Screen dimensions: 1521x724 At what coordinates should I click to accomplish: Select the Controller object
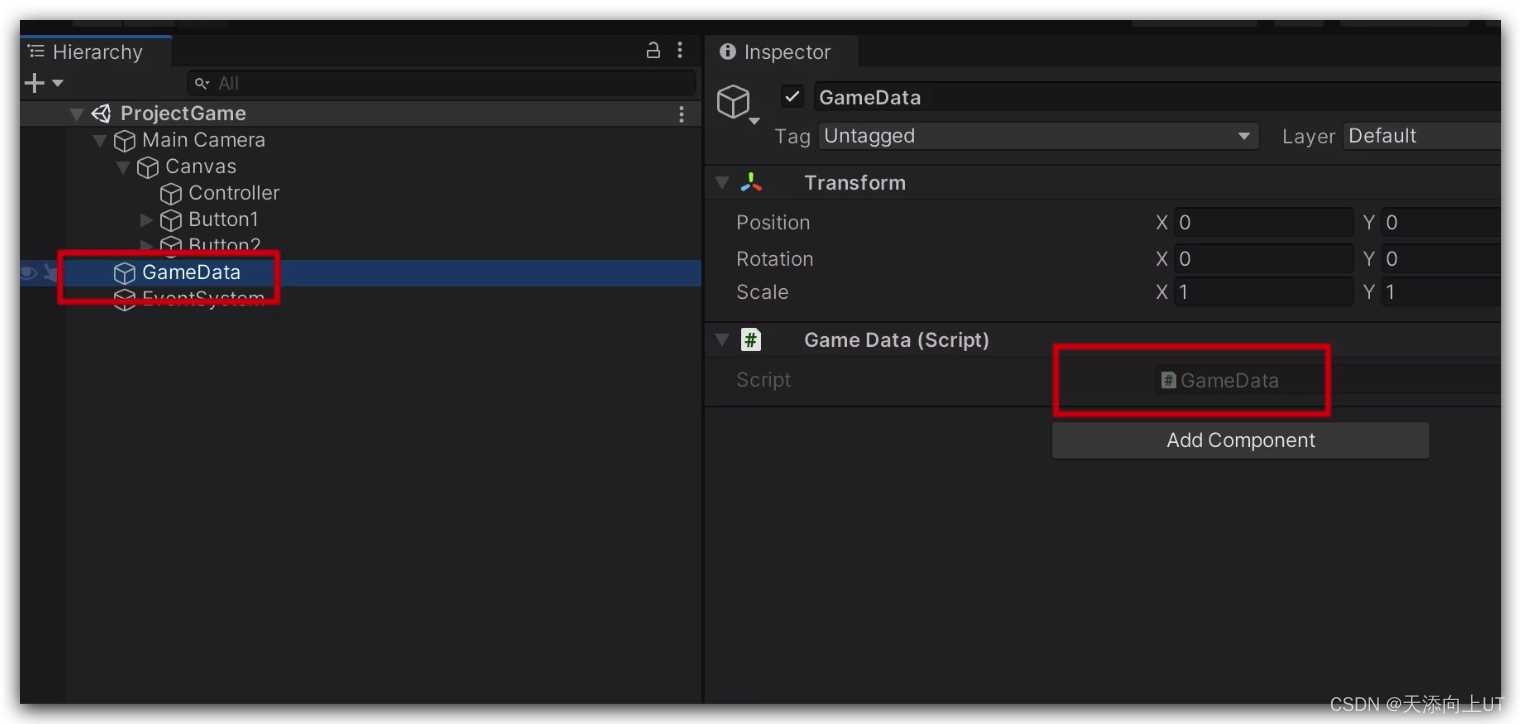click(234, 193)
